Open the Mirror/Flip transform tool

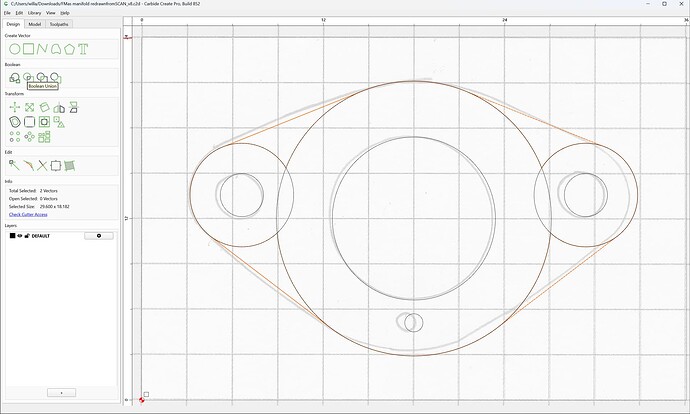(x=59, y=107)
